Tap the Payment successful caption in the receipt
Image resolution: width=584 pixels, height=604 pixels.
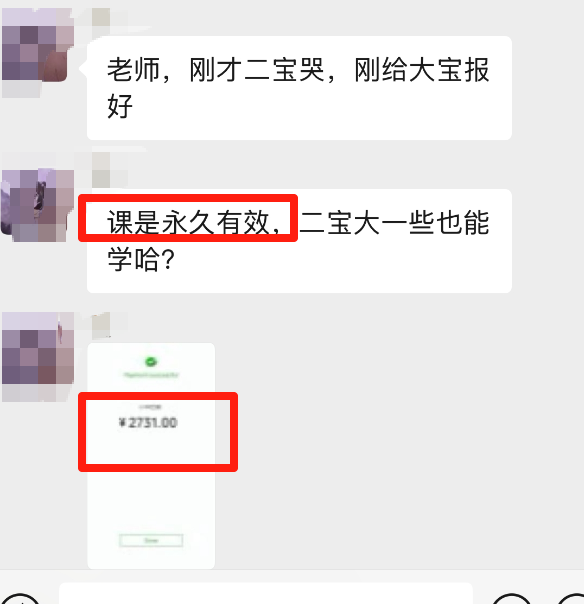point(151,374)
